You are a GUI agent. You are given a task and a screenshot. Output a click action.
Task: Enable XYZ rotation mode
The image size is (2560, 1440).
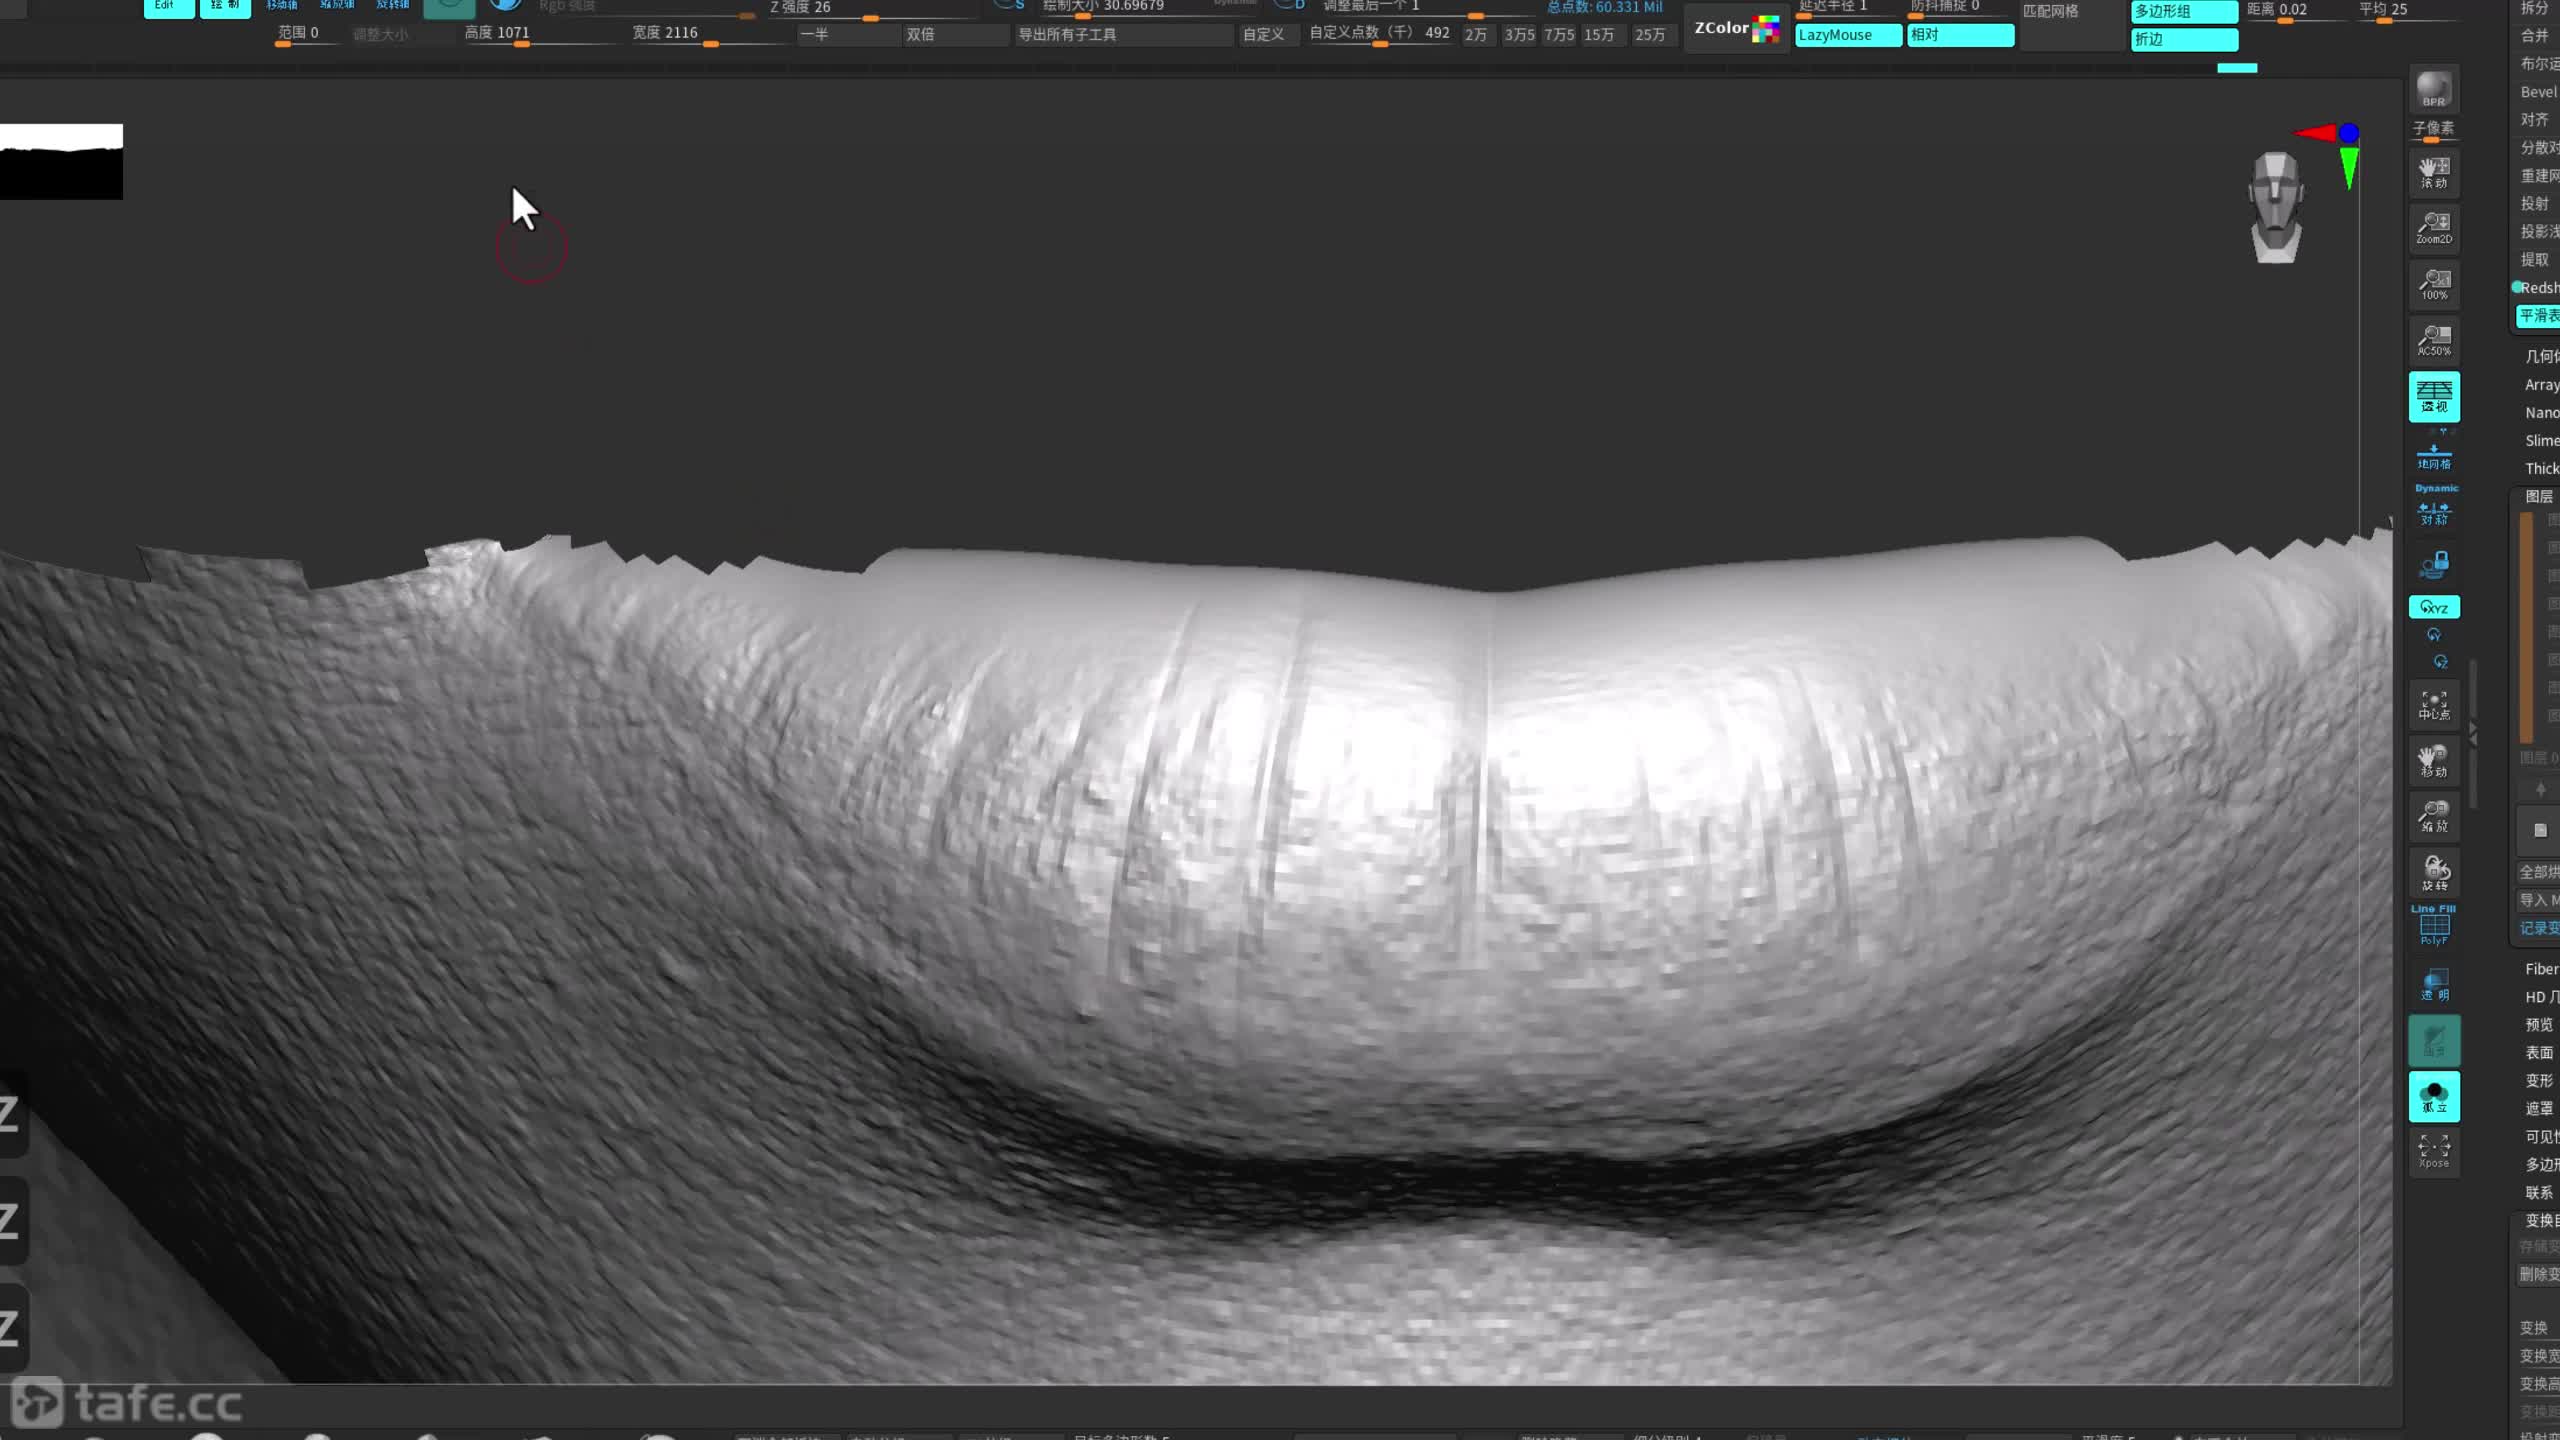[x=2433, y=607]
